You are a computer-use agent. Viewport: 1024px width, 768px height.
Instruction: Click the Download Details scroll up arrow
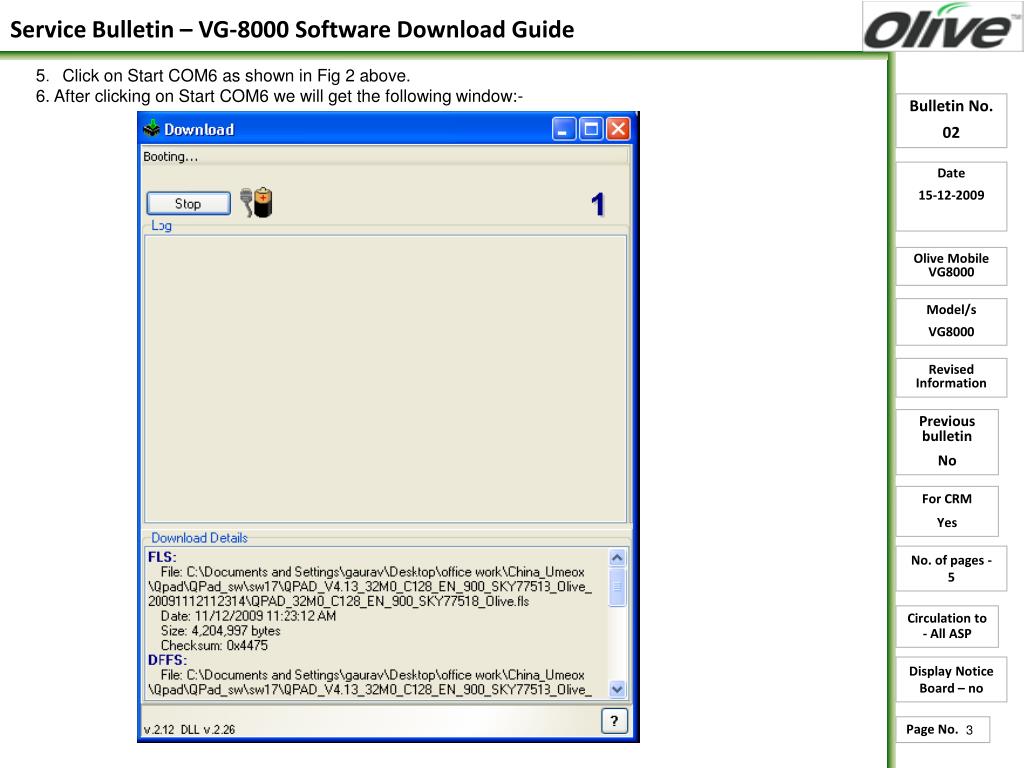tap(617, 558)
